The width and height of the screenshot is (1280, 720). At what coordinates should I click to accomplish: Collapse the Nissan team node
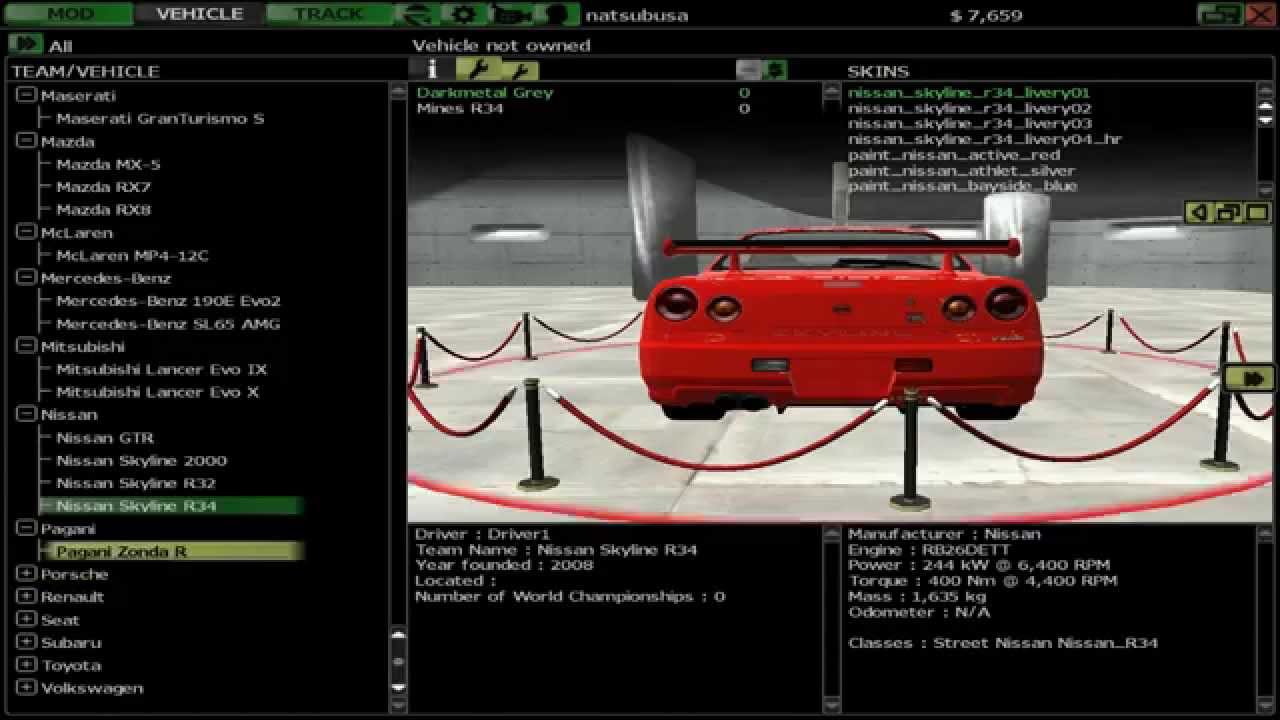coord(26,414)
